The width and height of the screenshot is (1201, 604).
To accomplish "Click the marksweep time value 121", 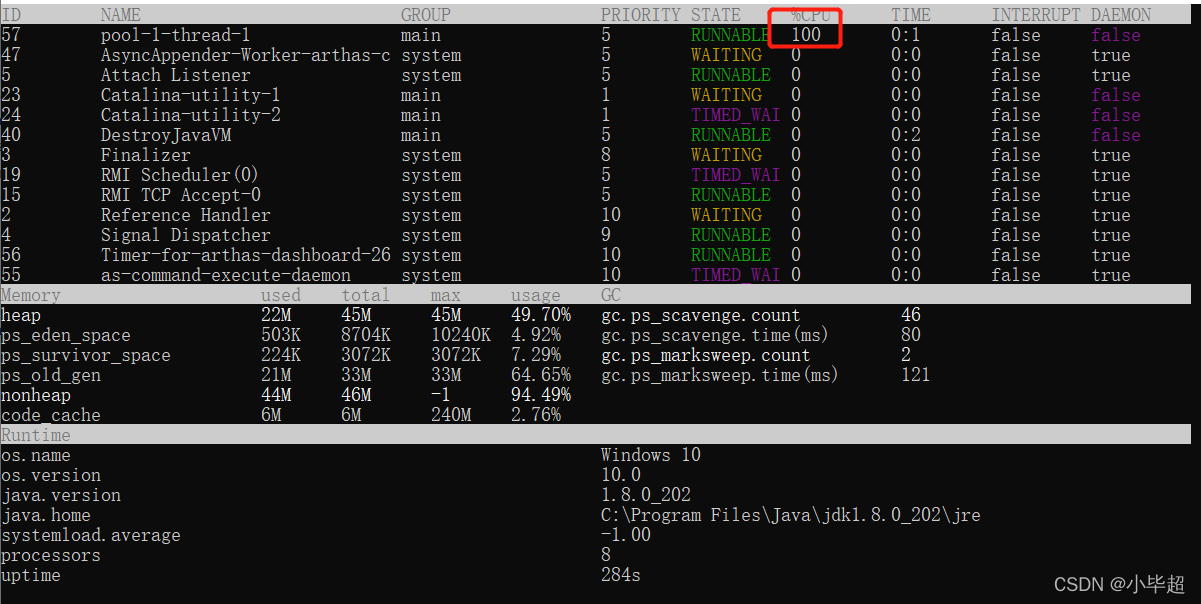I will point(916,375).
